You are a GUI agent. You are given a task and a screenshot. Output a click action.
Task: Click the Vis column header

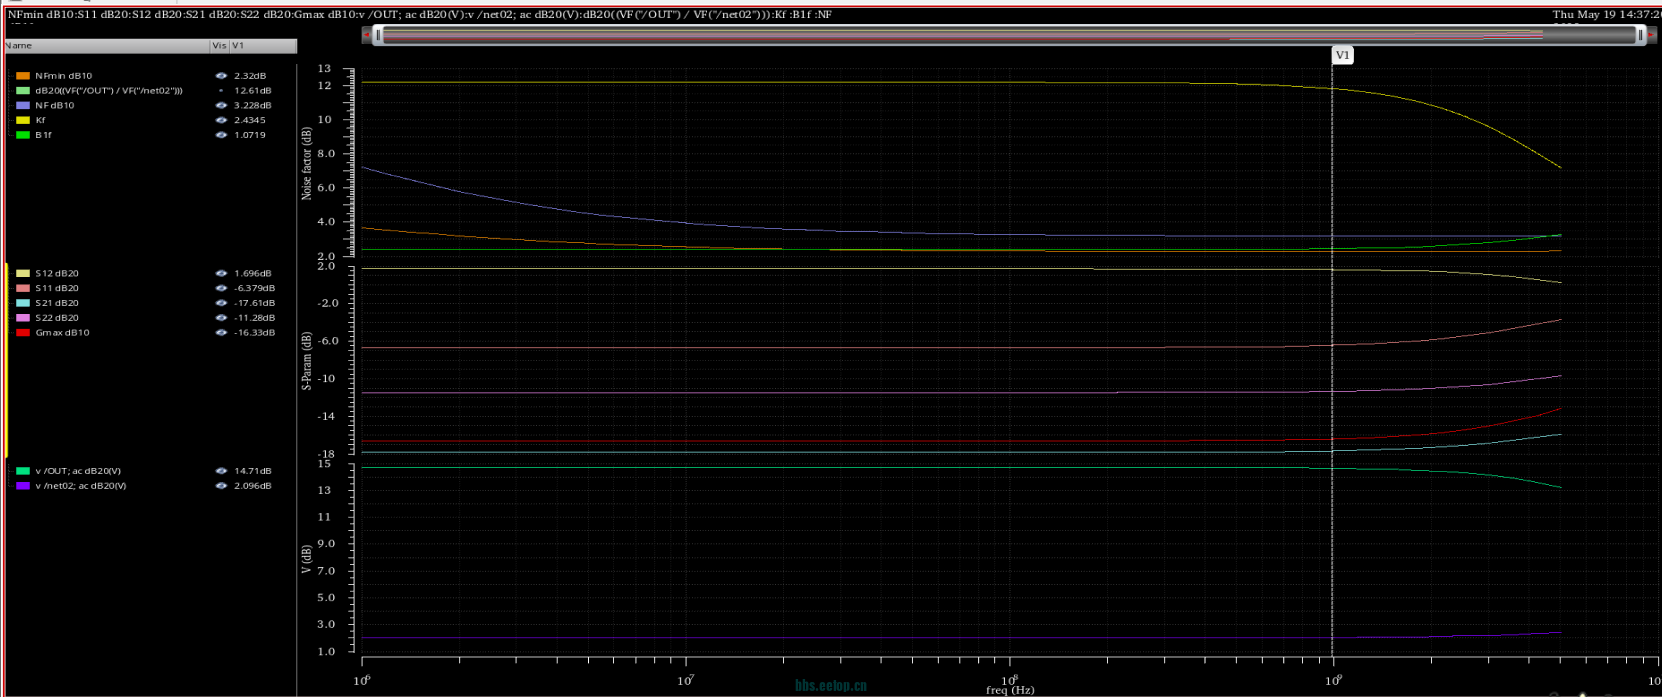click(219, 46)
